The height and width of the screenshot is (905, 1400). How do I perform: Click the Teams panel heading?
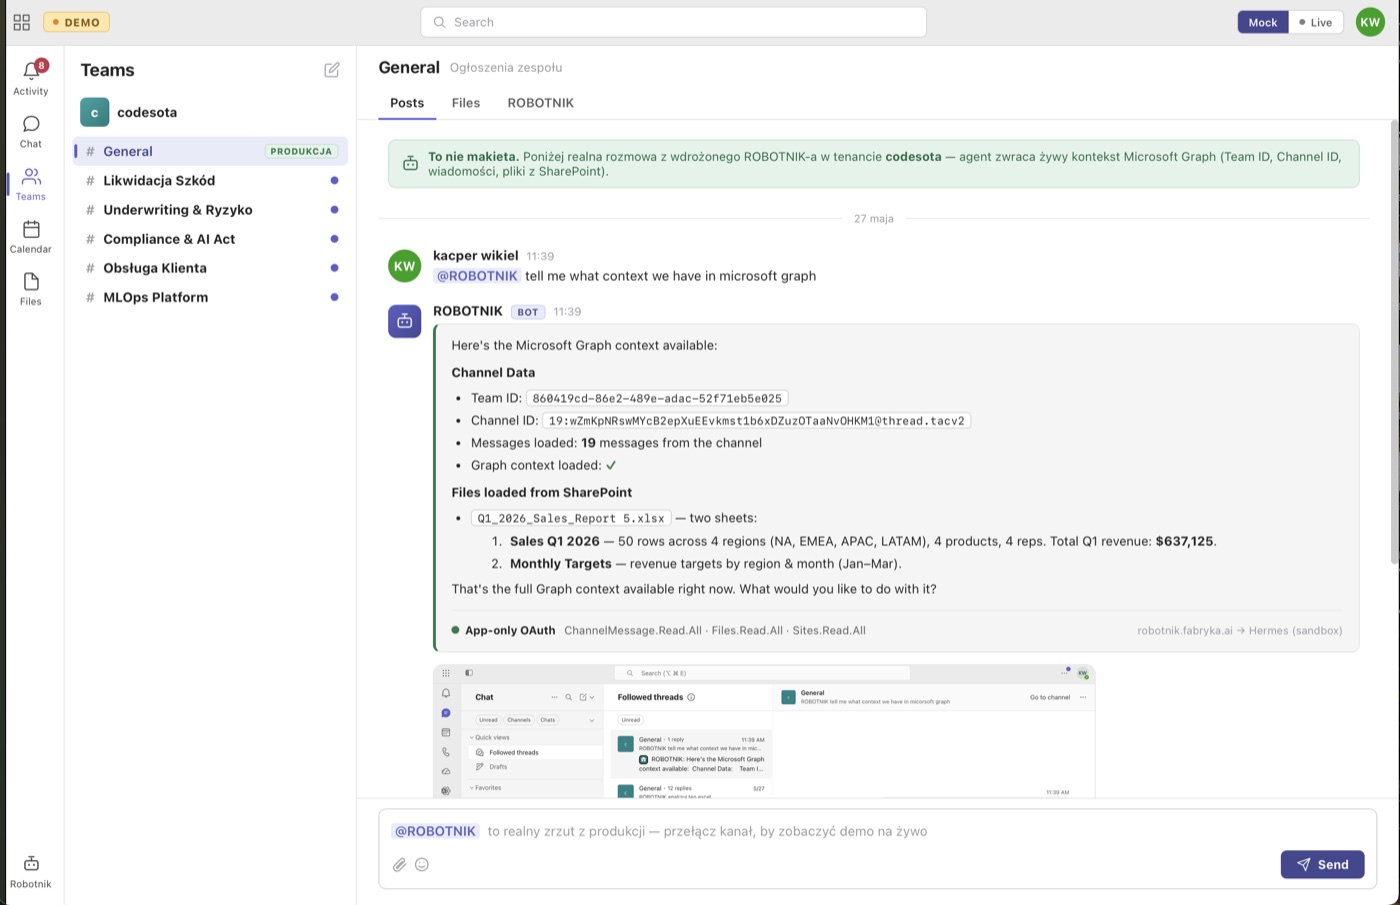pos(108,70)
